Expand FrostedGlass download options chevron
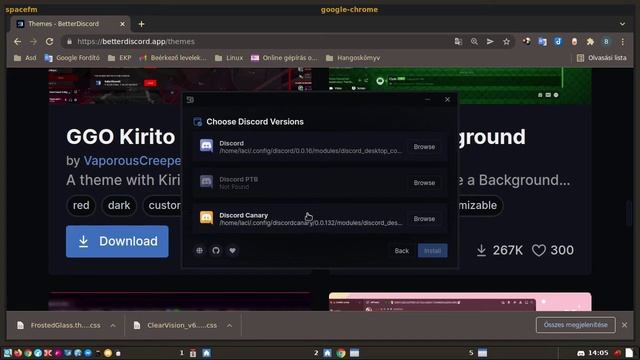The height and width of the screenshot is (360, 640). 113,325
